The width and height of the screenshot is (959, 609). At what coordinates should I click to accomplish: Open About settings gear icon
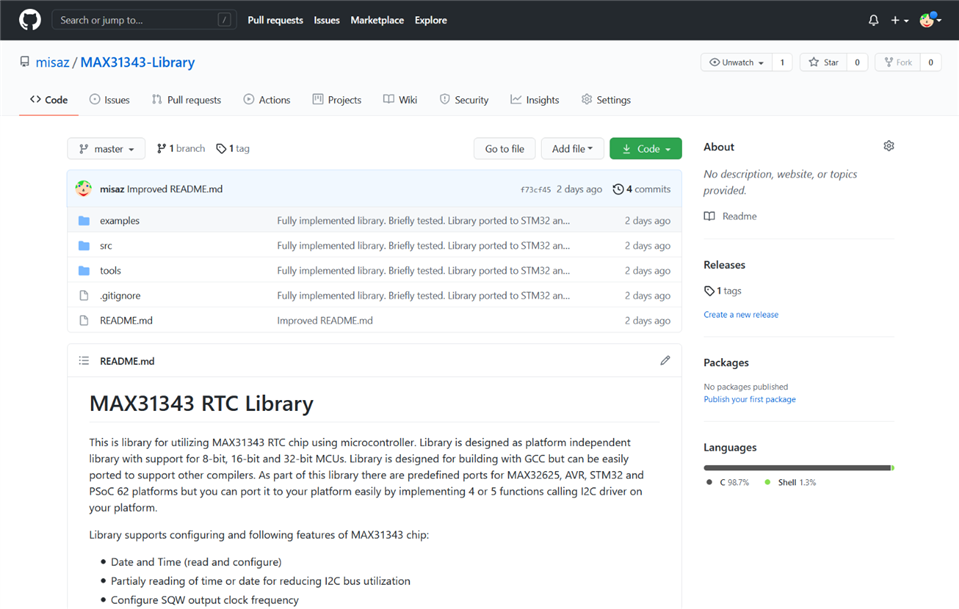[888, 147]
